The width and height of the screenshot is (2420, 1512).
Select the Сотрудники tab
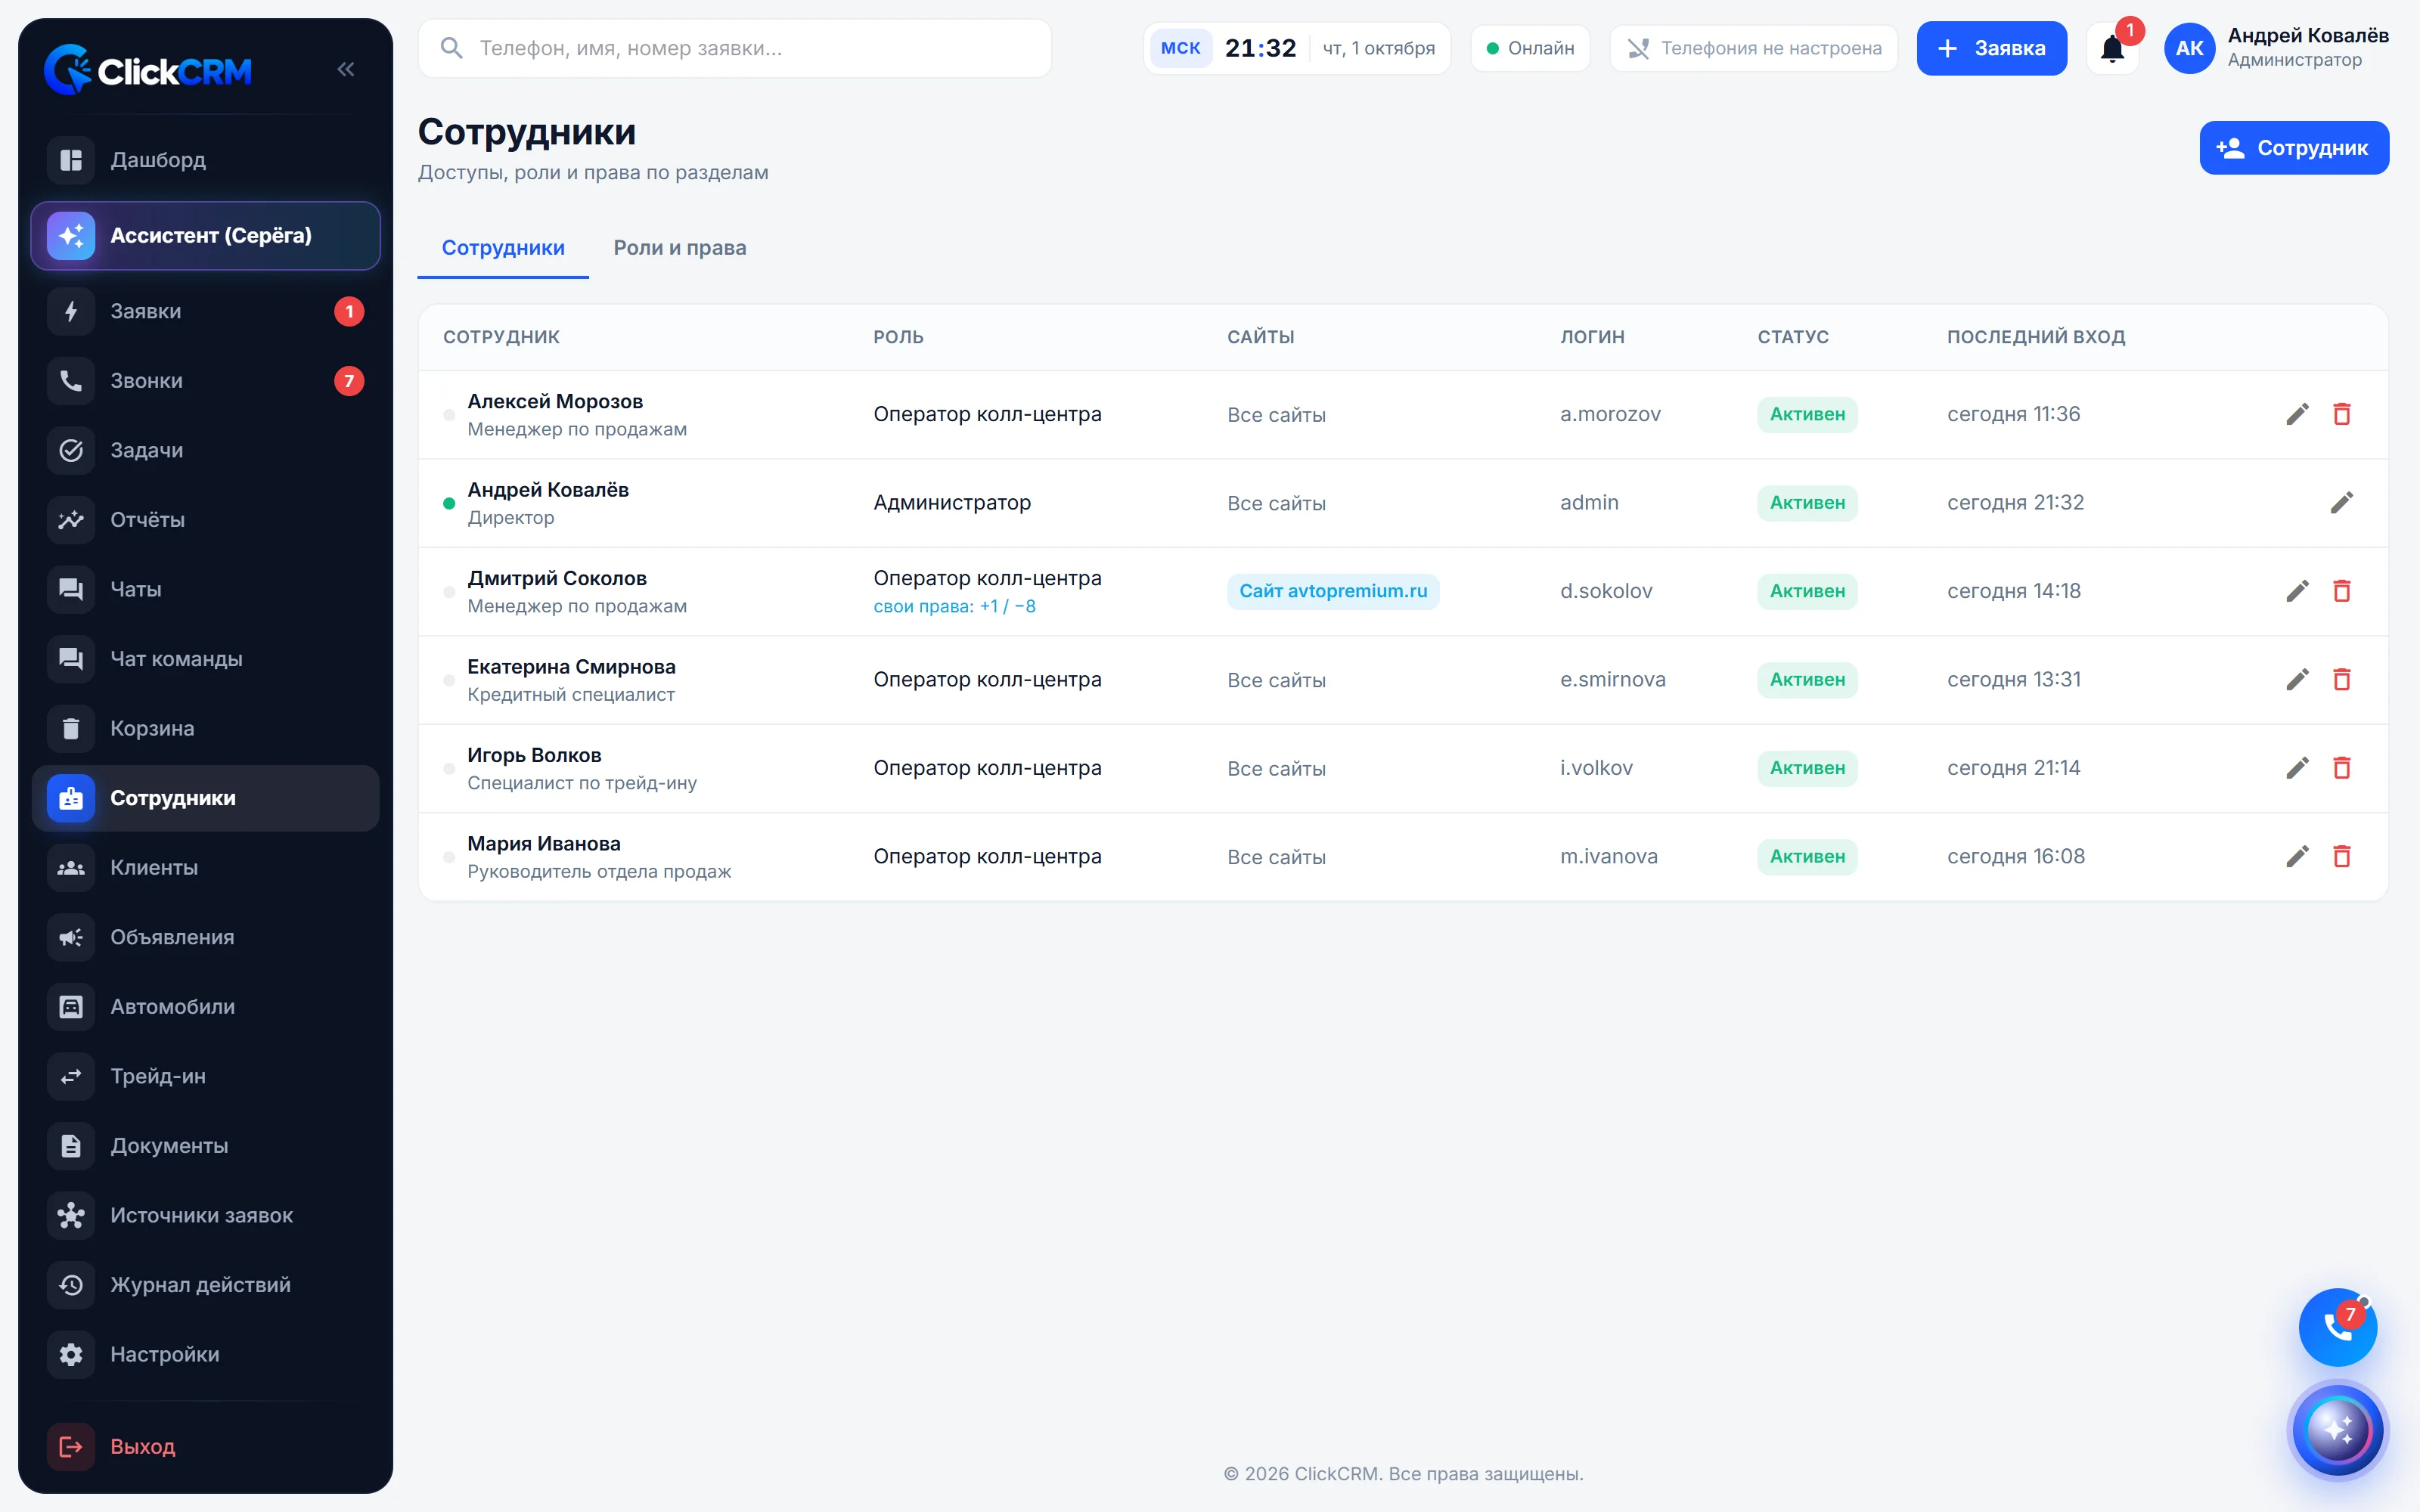503,248
